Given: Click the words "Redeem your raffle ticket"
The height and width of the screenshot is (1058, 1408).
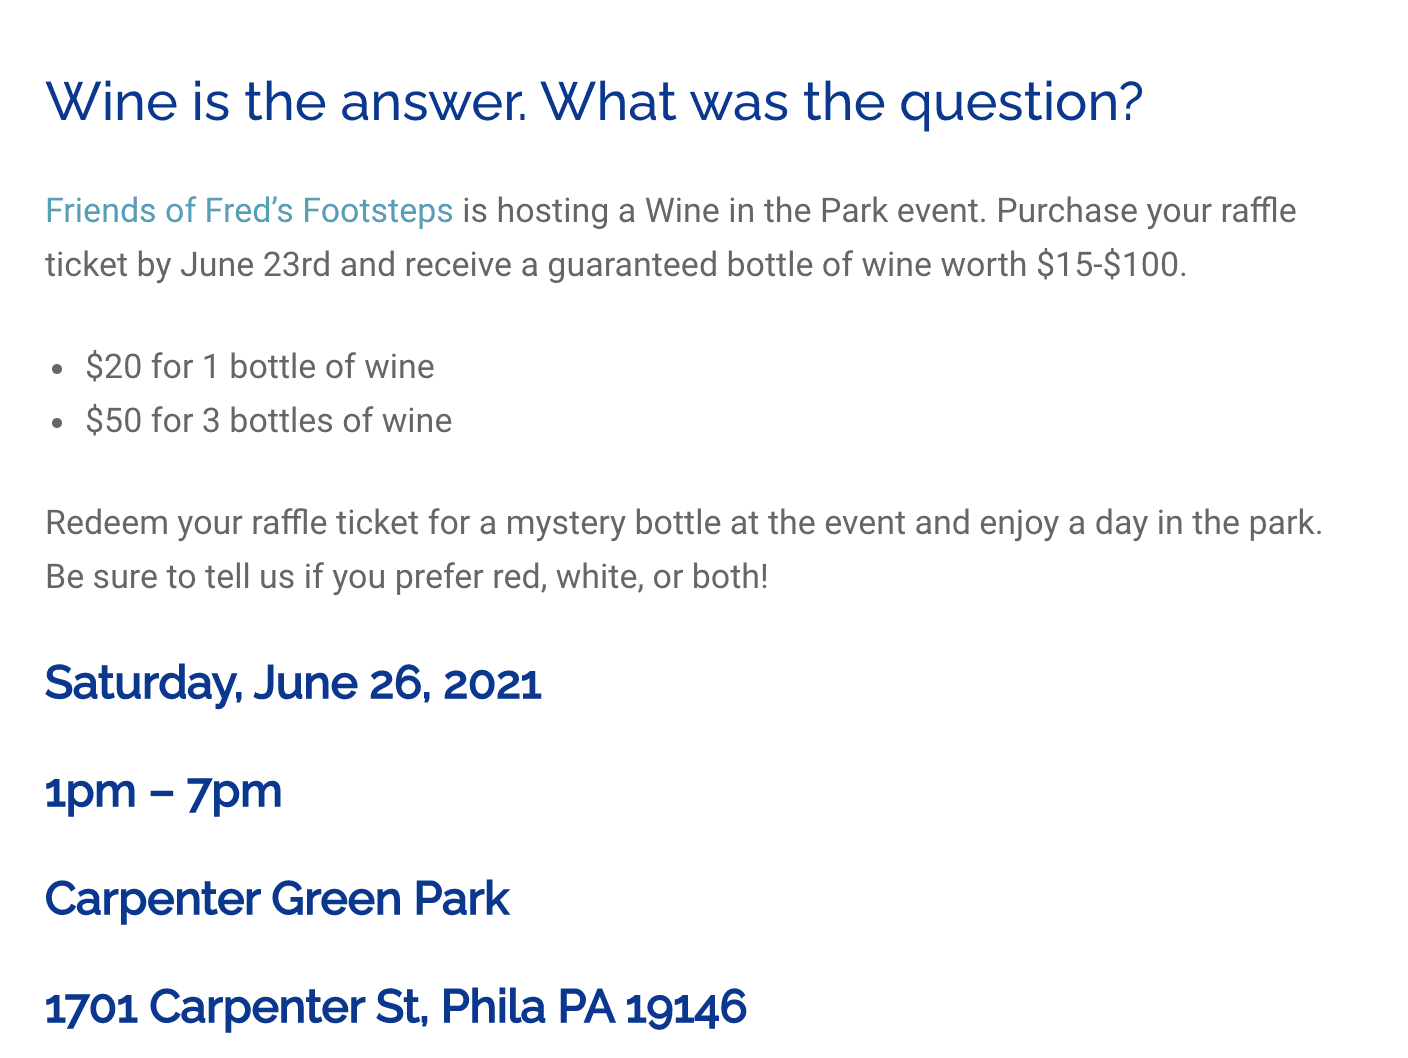Looking at the screenshot, I should (232, 523).
